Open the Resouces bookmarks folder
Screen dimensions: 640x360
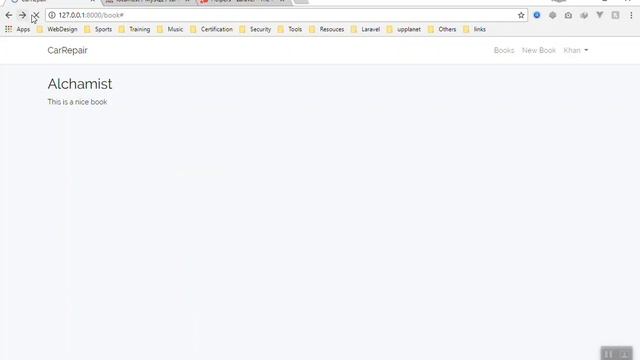[x=327, y=29]
